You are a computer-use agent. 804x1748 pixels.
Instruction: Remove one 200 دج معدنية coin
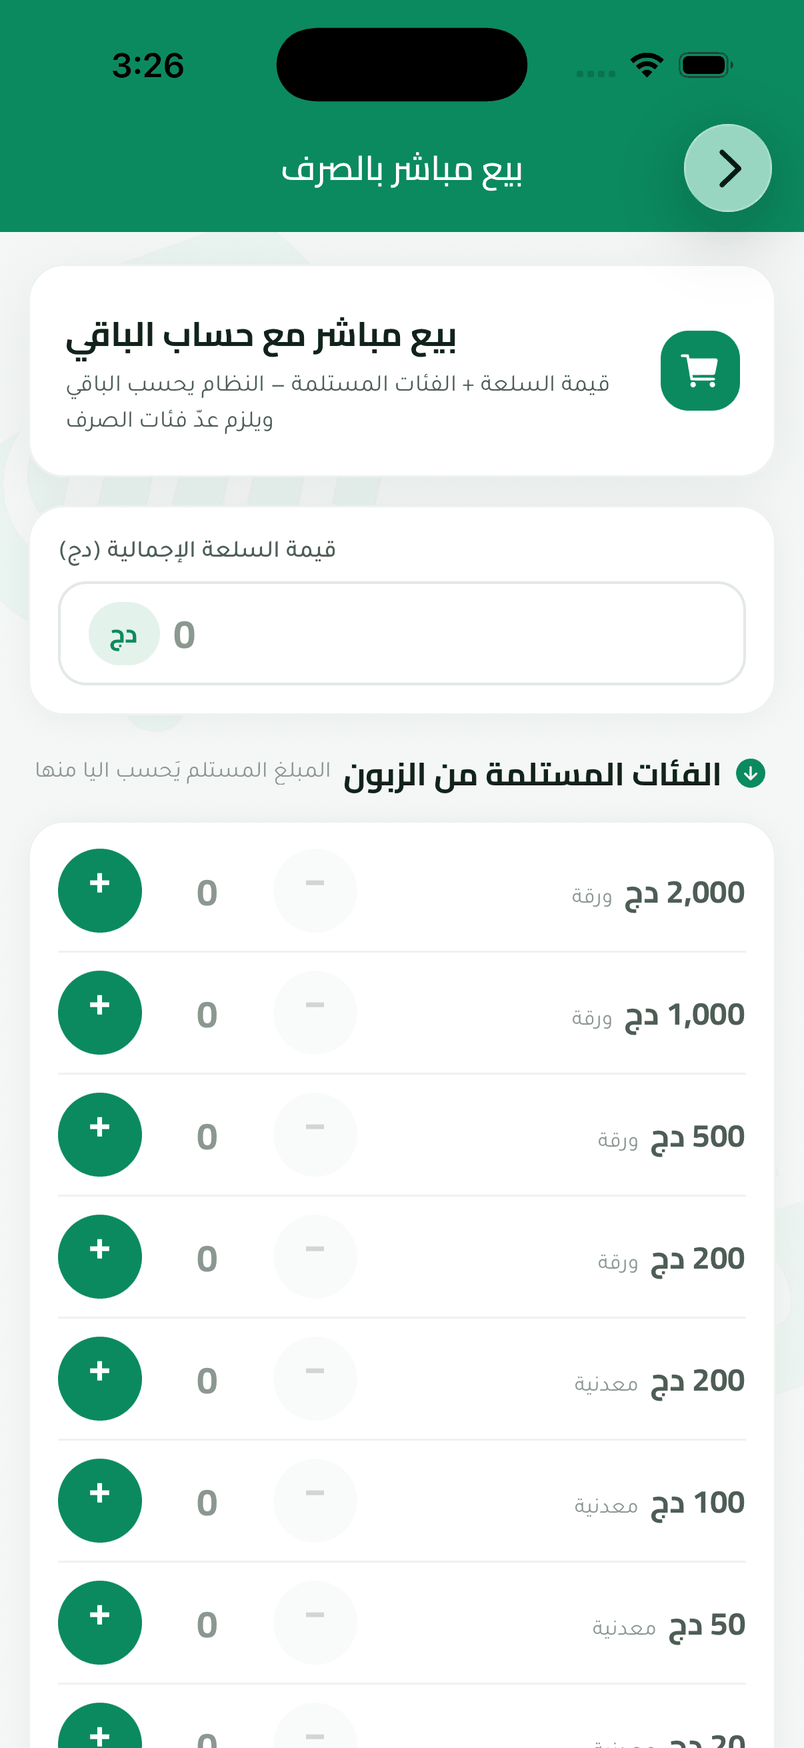(315, 1379)
